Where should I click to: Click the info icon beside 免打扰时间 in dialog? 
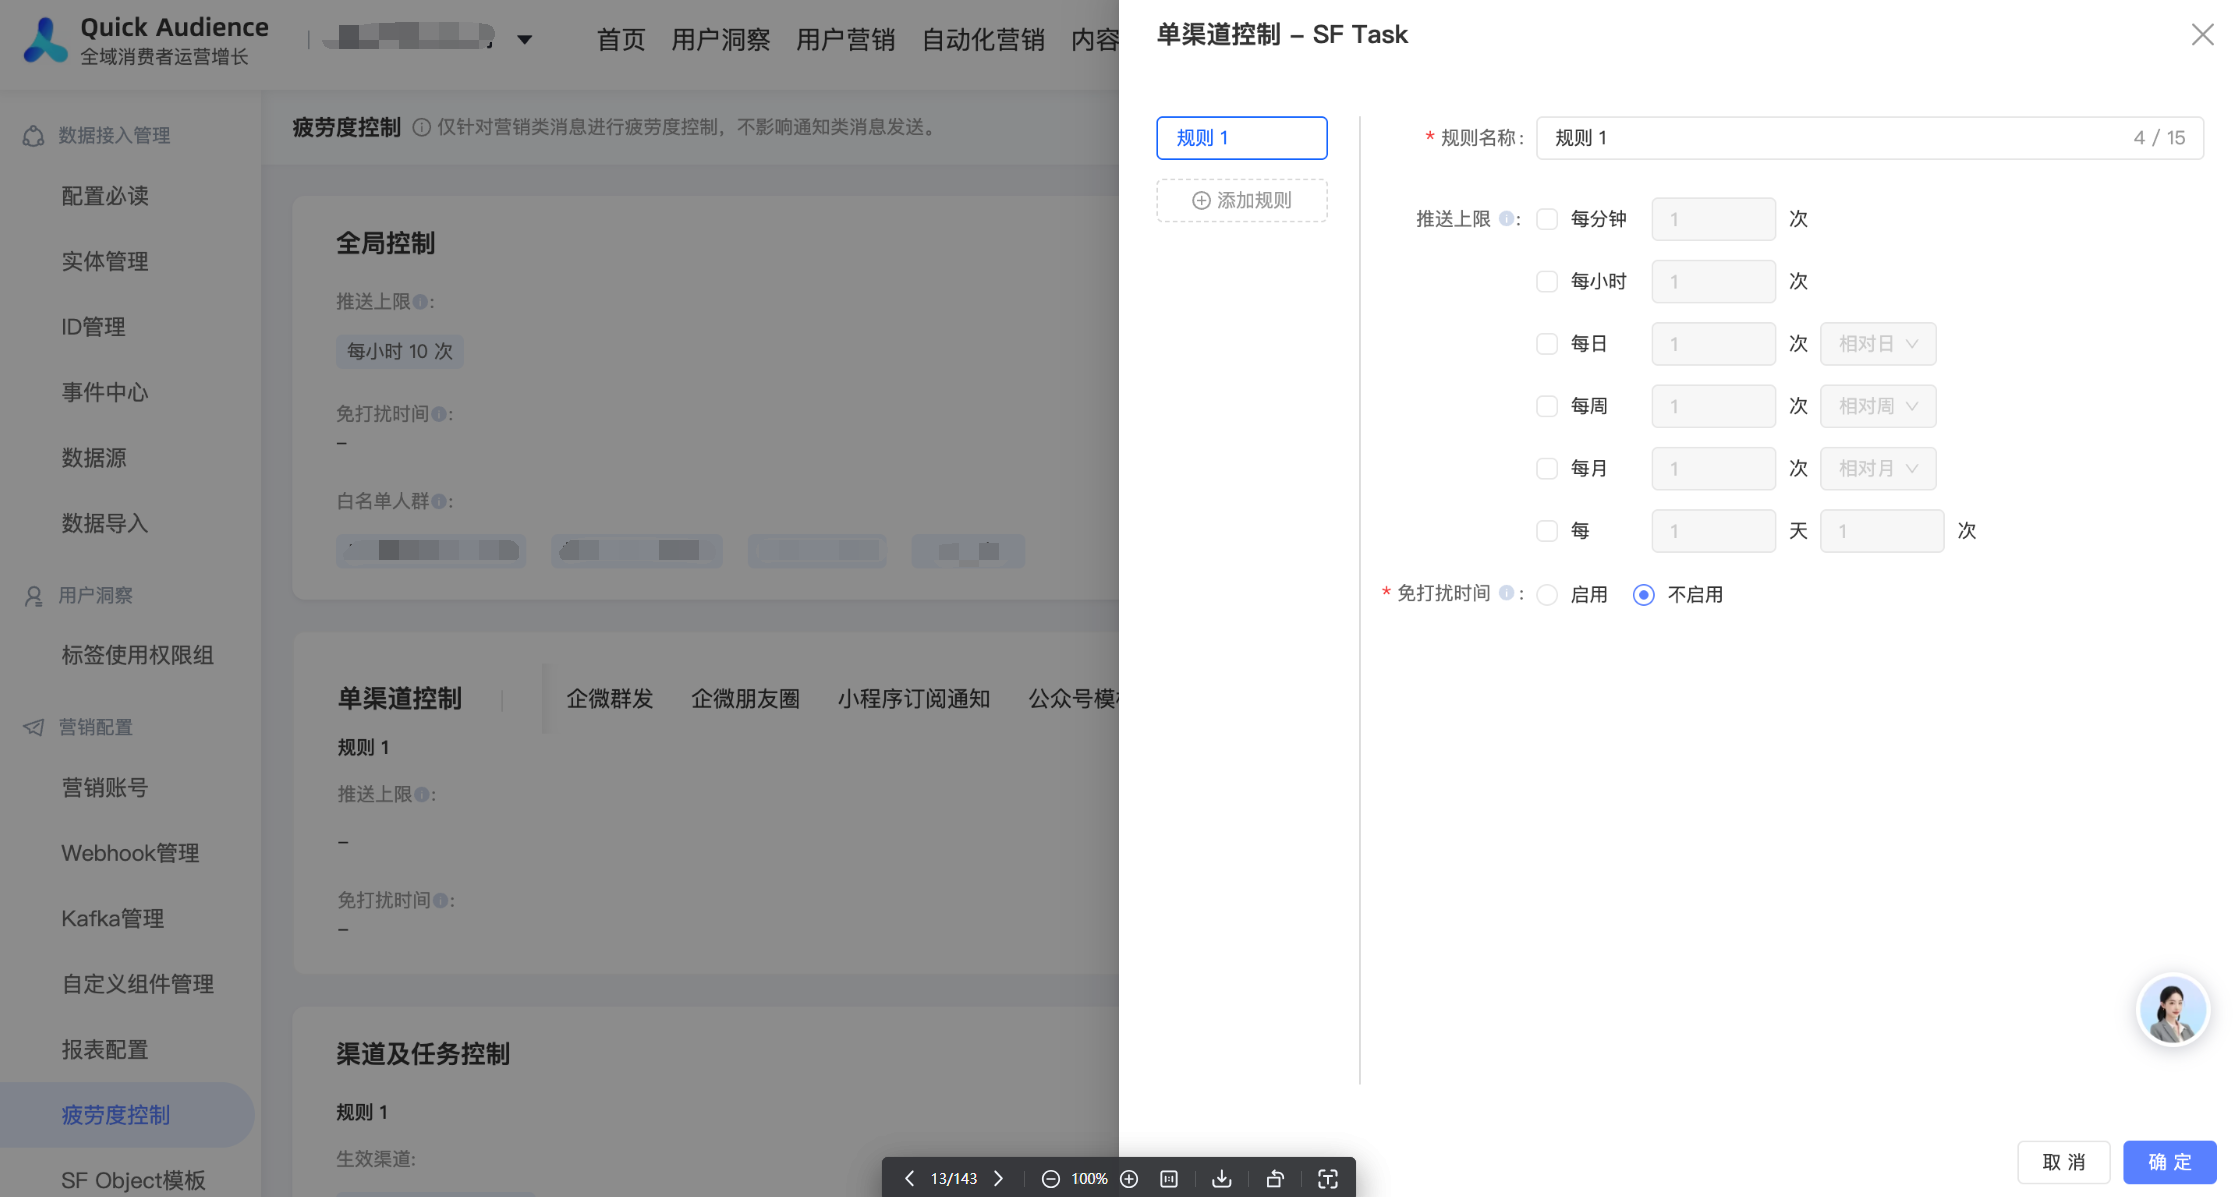coord(1506,593)
